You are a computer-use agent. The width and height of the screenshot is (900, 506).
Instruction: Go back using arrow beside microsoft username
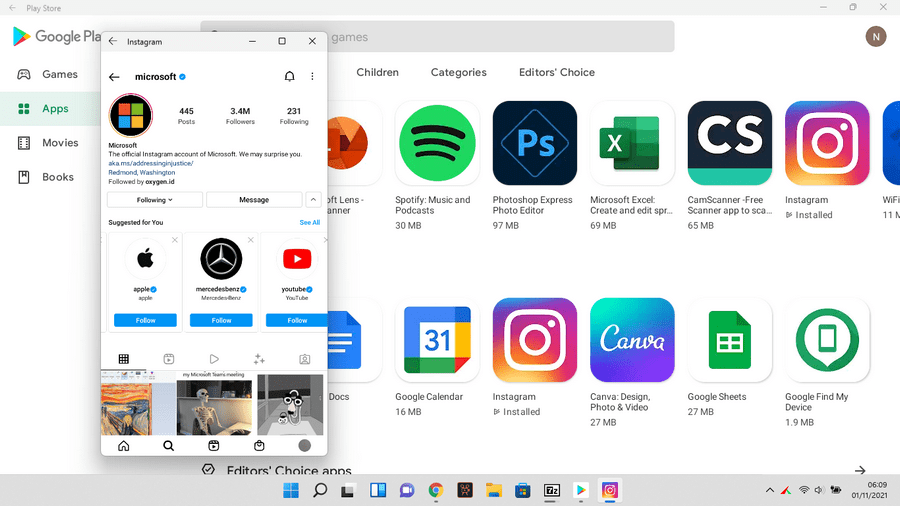pyautogui.click(x=114, y=77)
